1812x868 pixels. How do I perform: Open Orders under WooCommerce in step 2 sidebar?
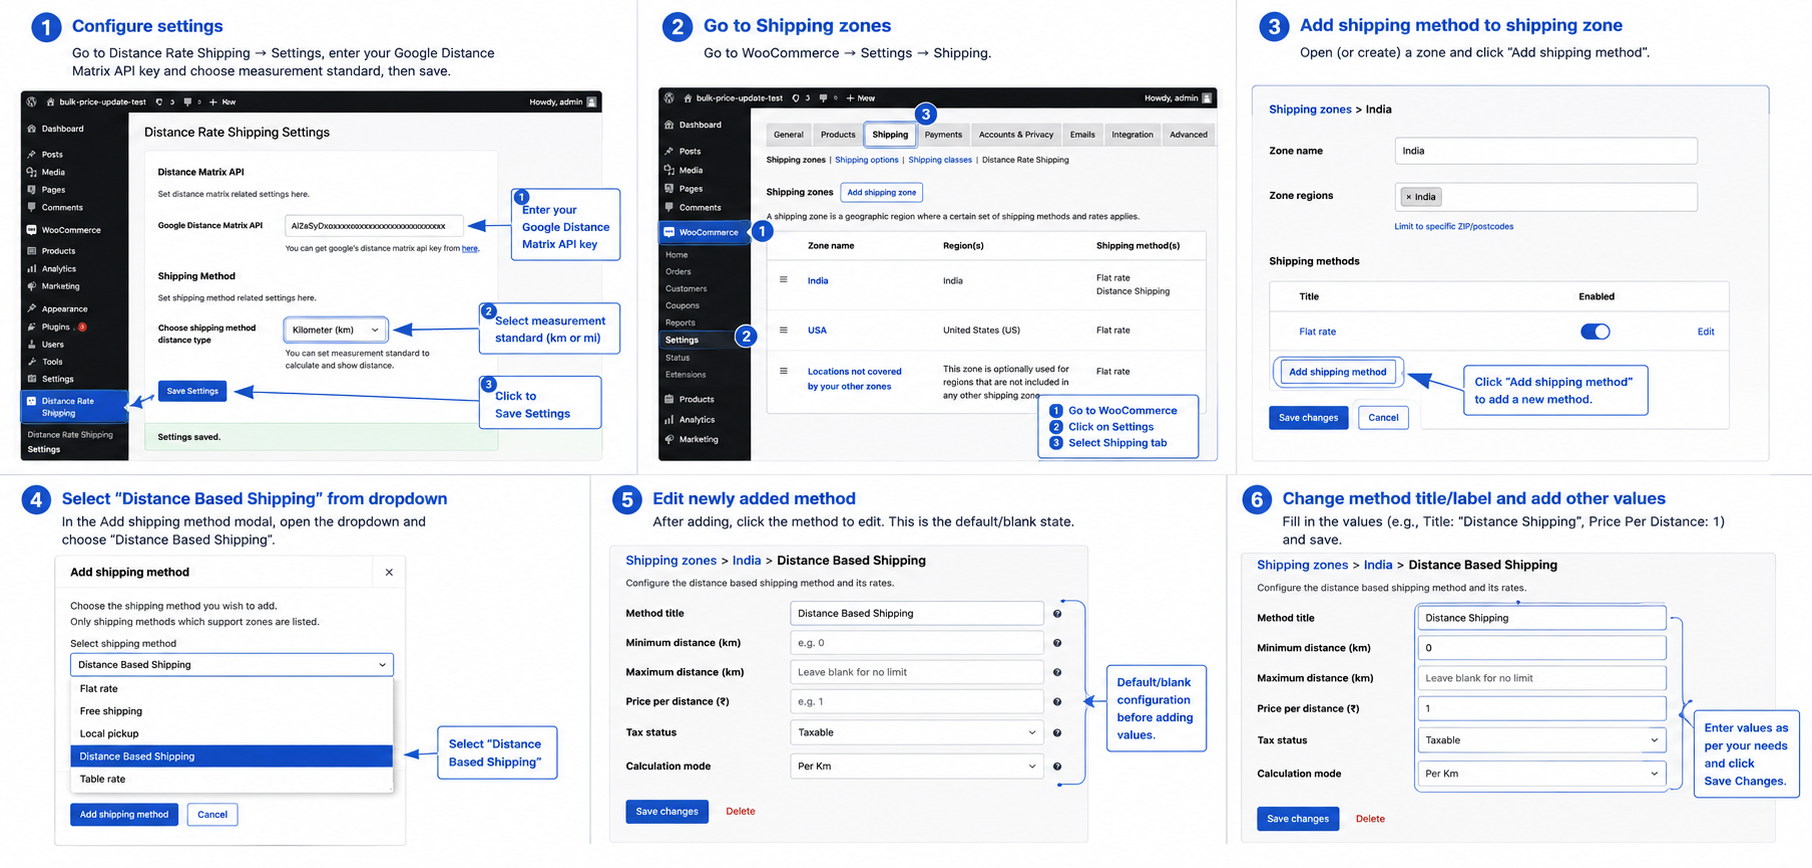click(678, 272)
